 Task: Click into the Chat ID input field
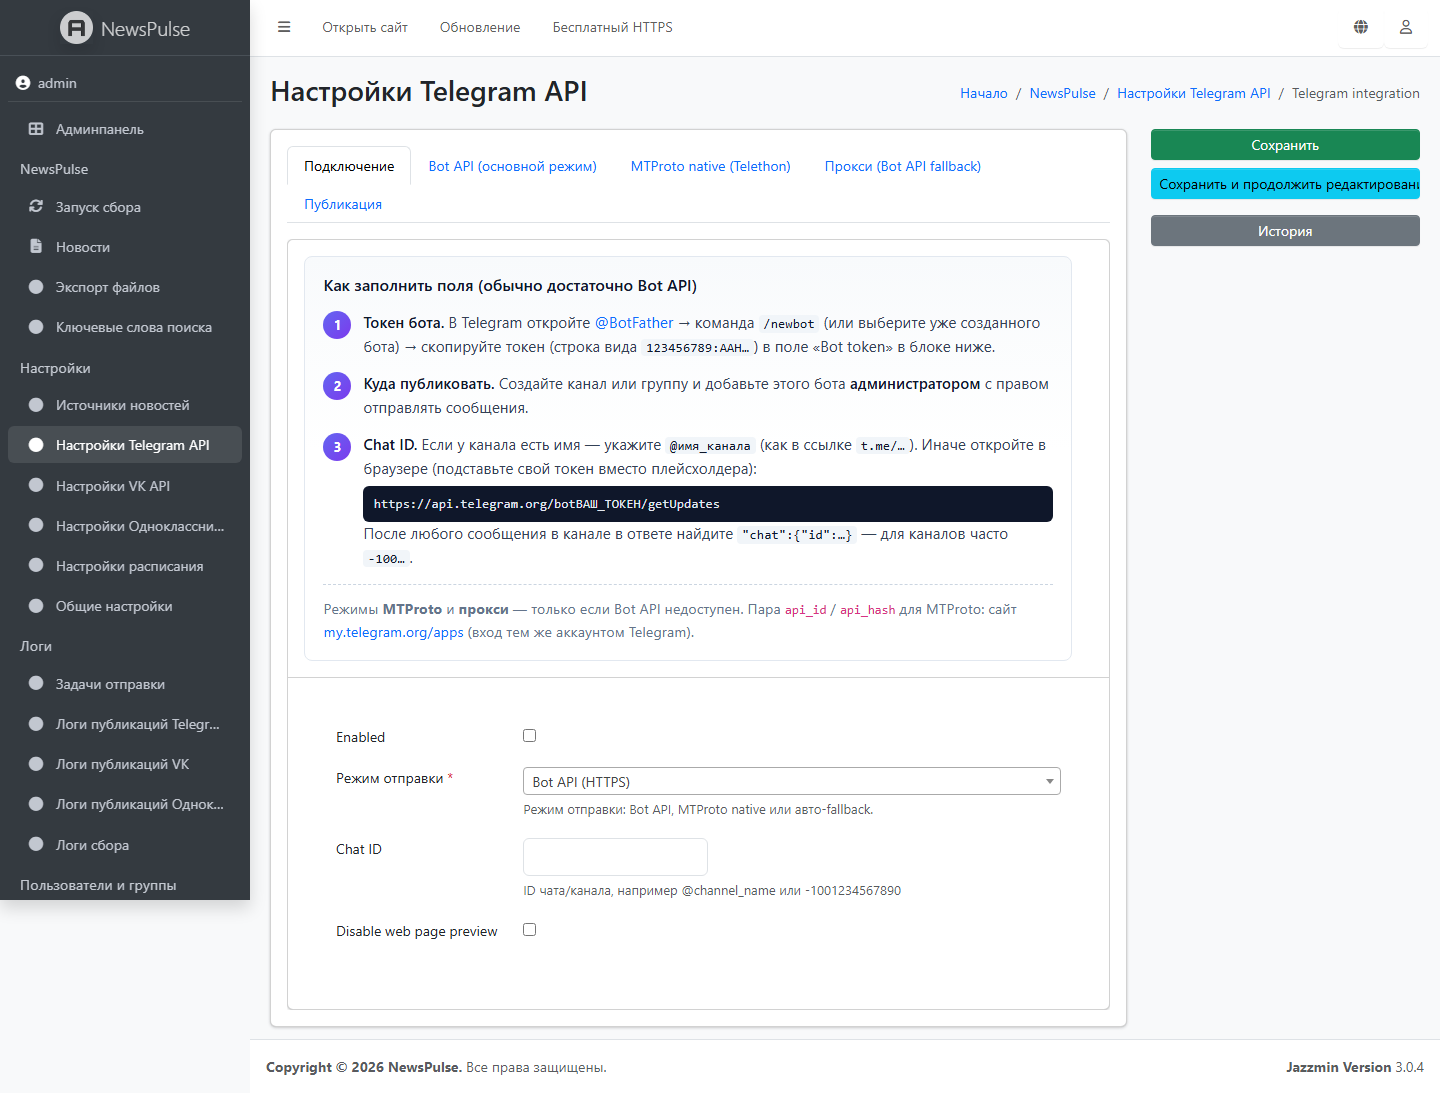[x=615, y=857]
